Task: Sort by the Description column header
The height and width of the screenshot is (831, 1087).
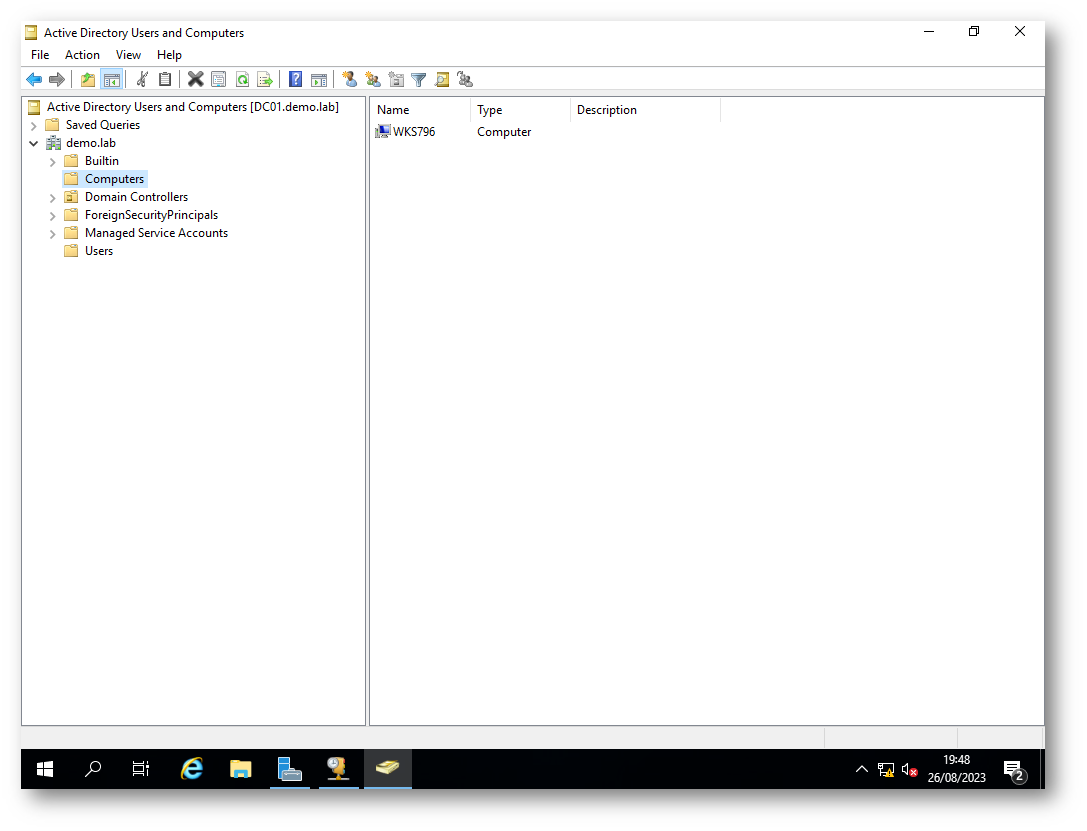Action: (x=645, y=110)
